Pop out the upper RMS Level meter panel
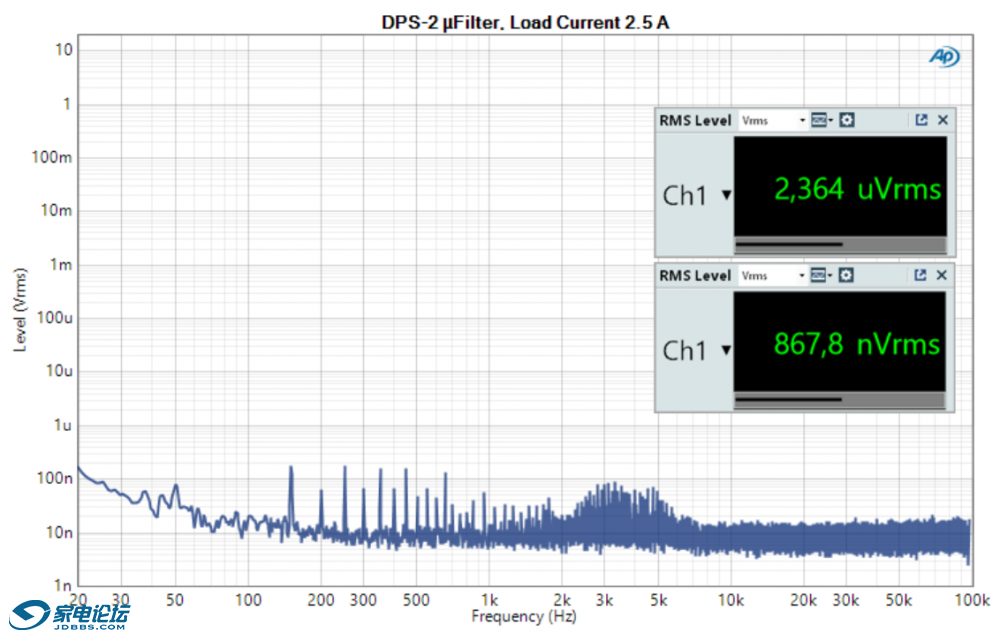 [x=921, y=120]
